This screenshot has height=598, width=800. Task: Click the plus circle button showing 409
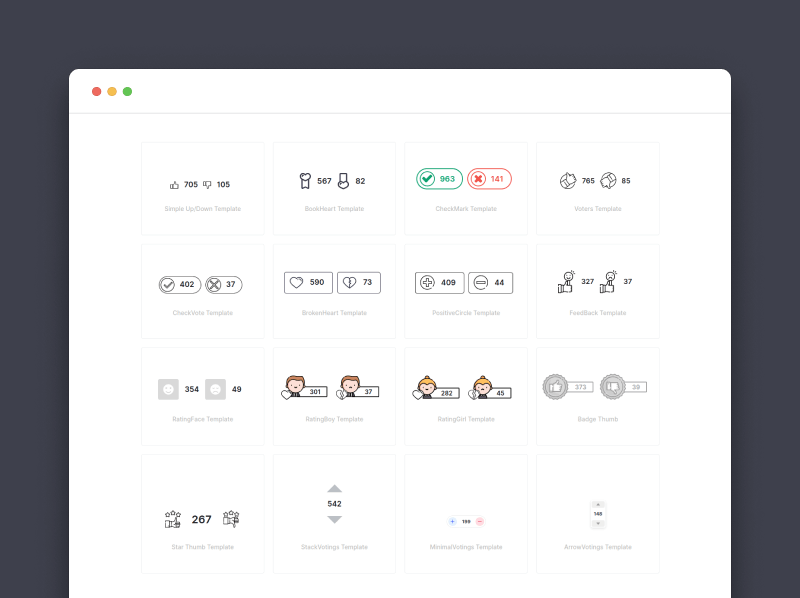coord(440,283)
